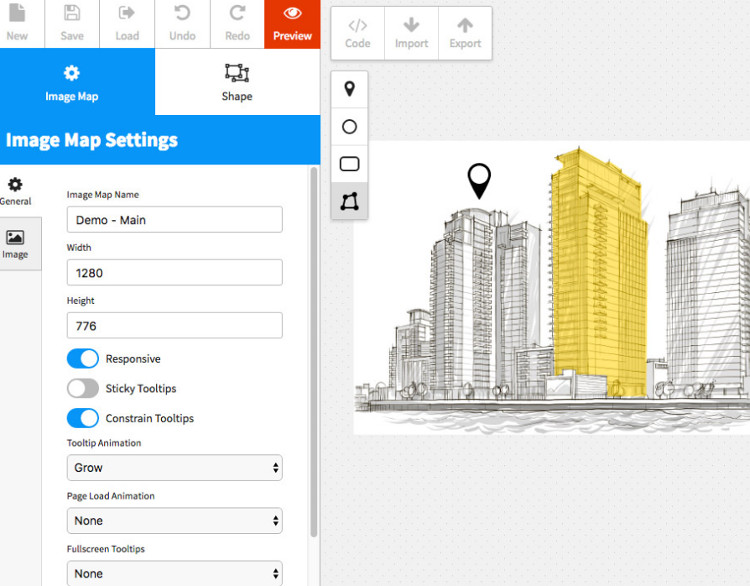Screen dimensions: 750x586
Task: Click the settings panel vertical scrollbar
Action: (314, 352)
